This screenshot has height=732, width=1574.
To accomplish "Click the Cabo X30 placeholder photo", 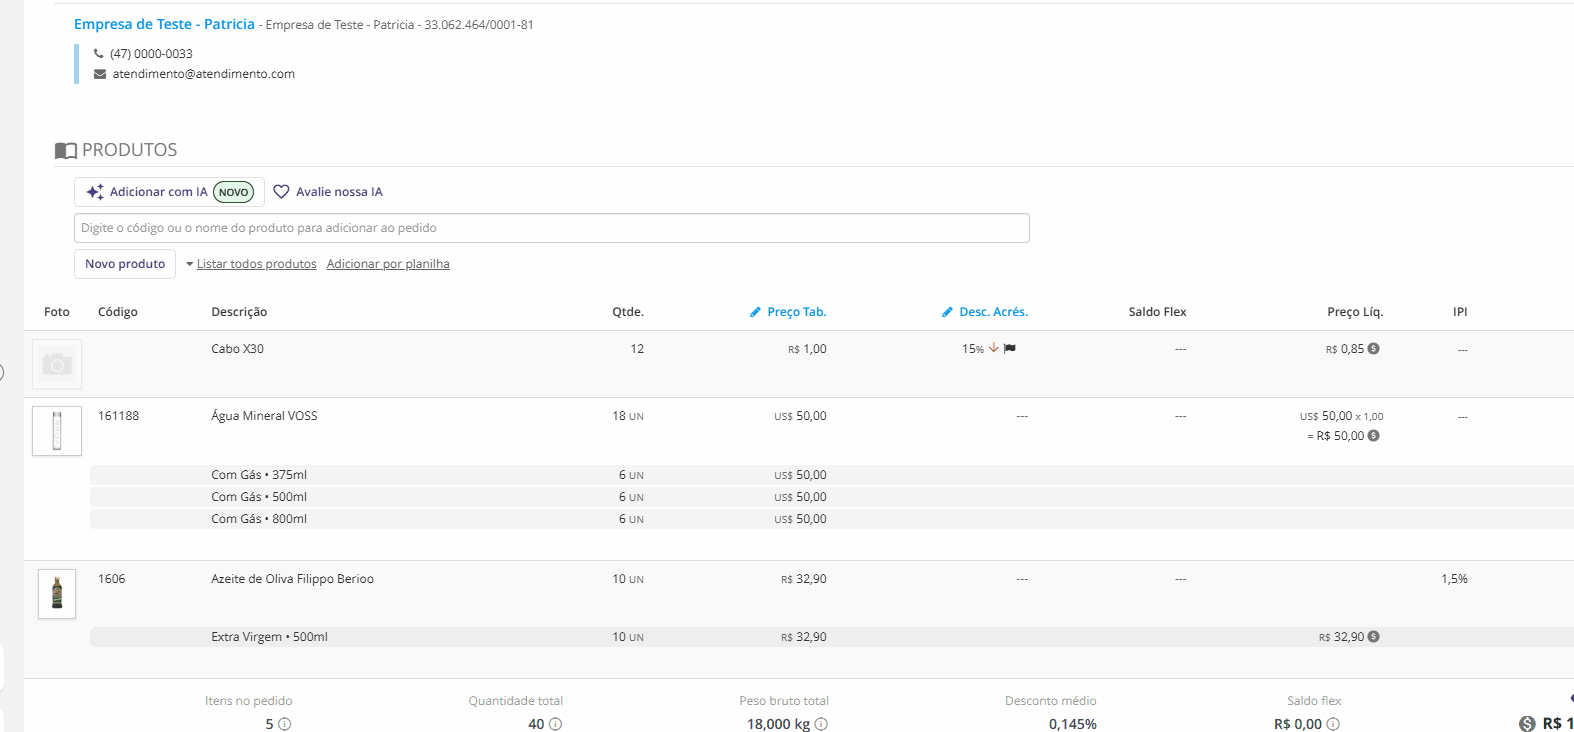I will [57, 364].
